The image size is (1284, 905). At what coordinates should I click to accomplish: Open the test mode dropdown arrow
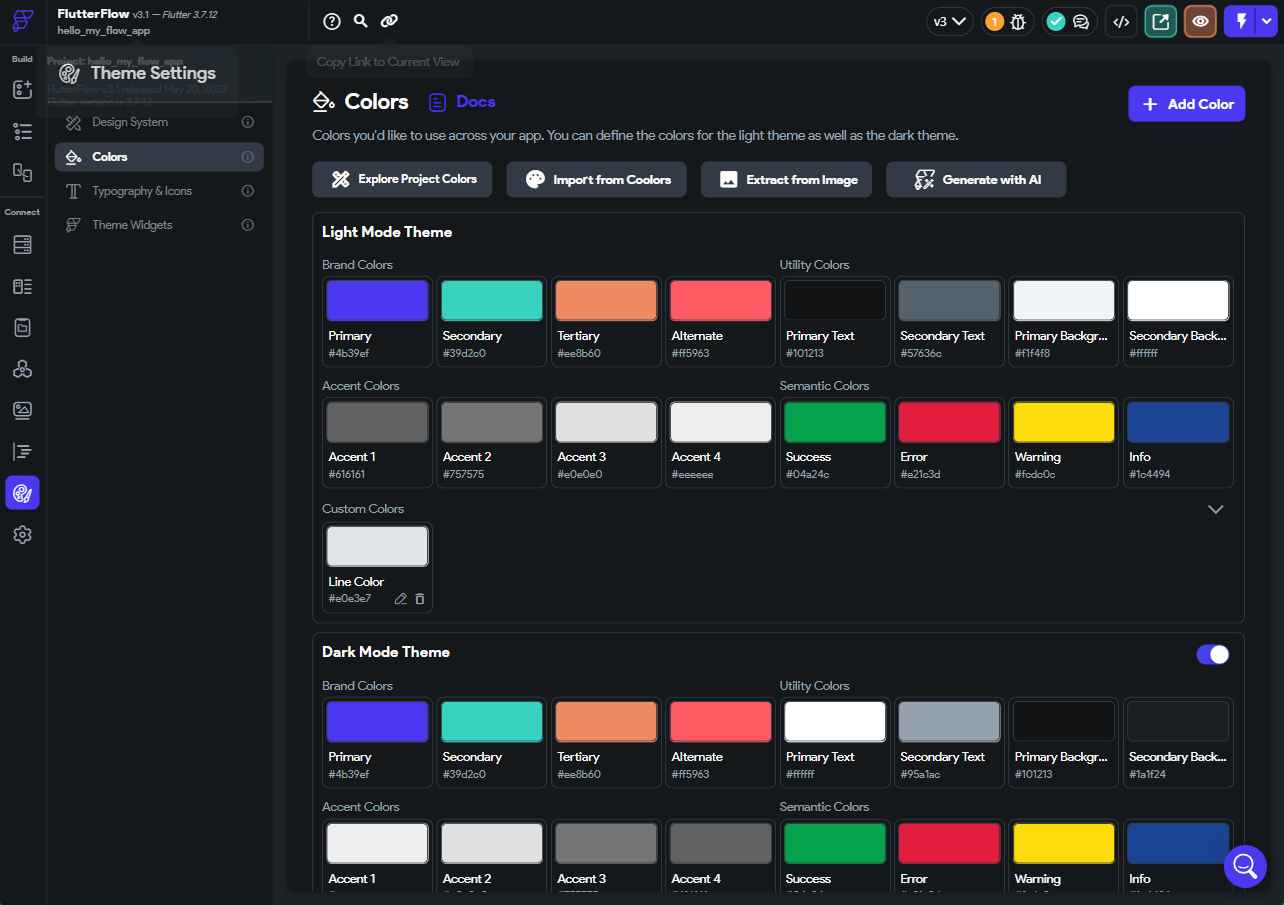[x=1266, y=21]
